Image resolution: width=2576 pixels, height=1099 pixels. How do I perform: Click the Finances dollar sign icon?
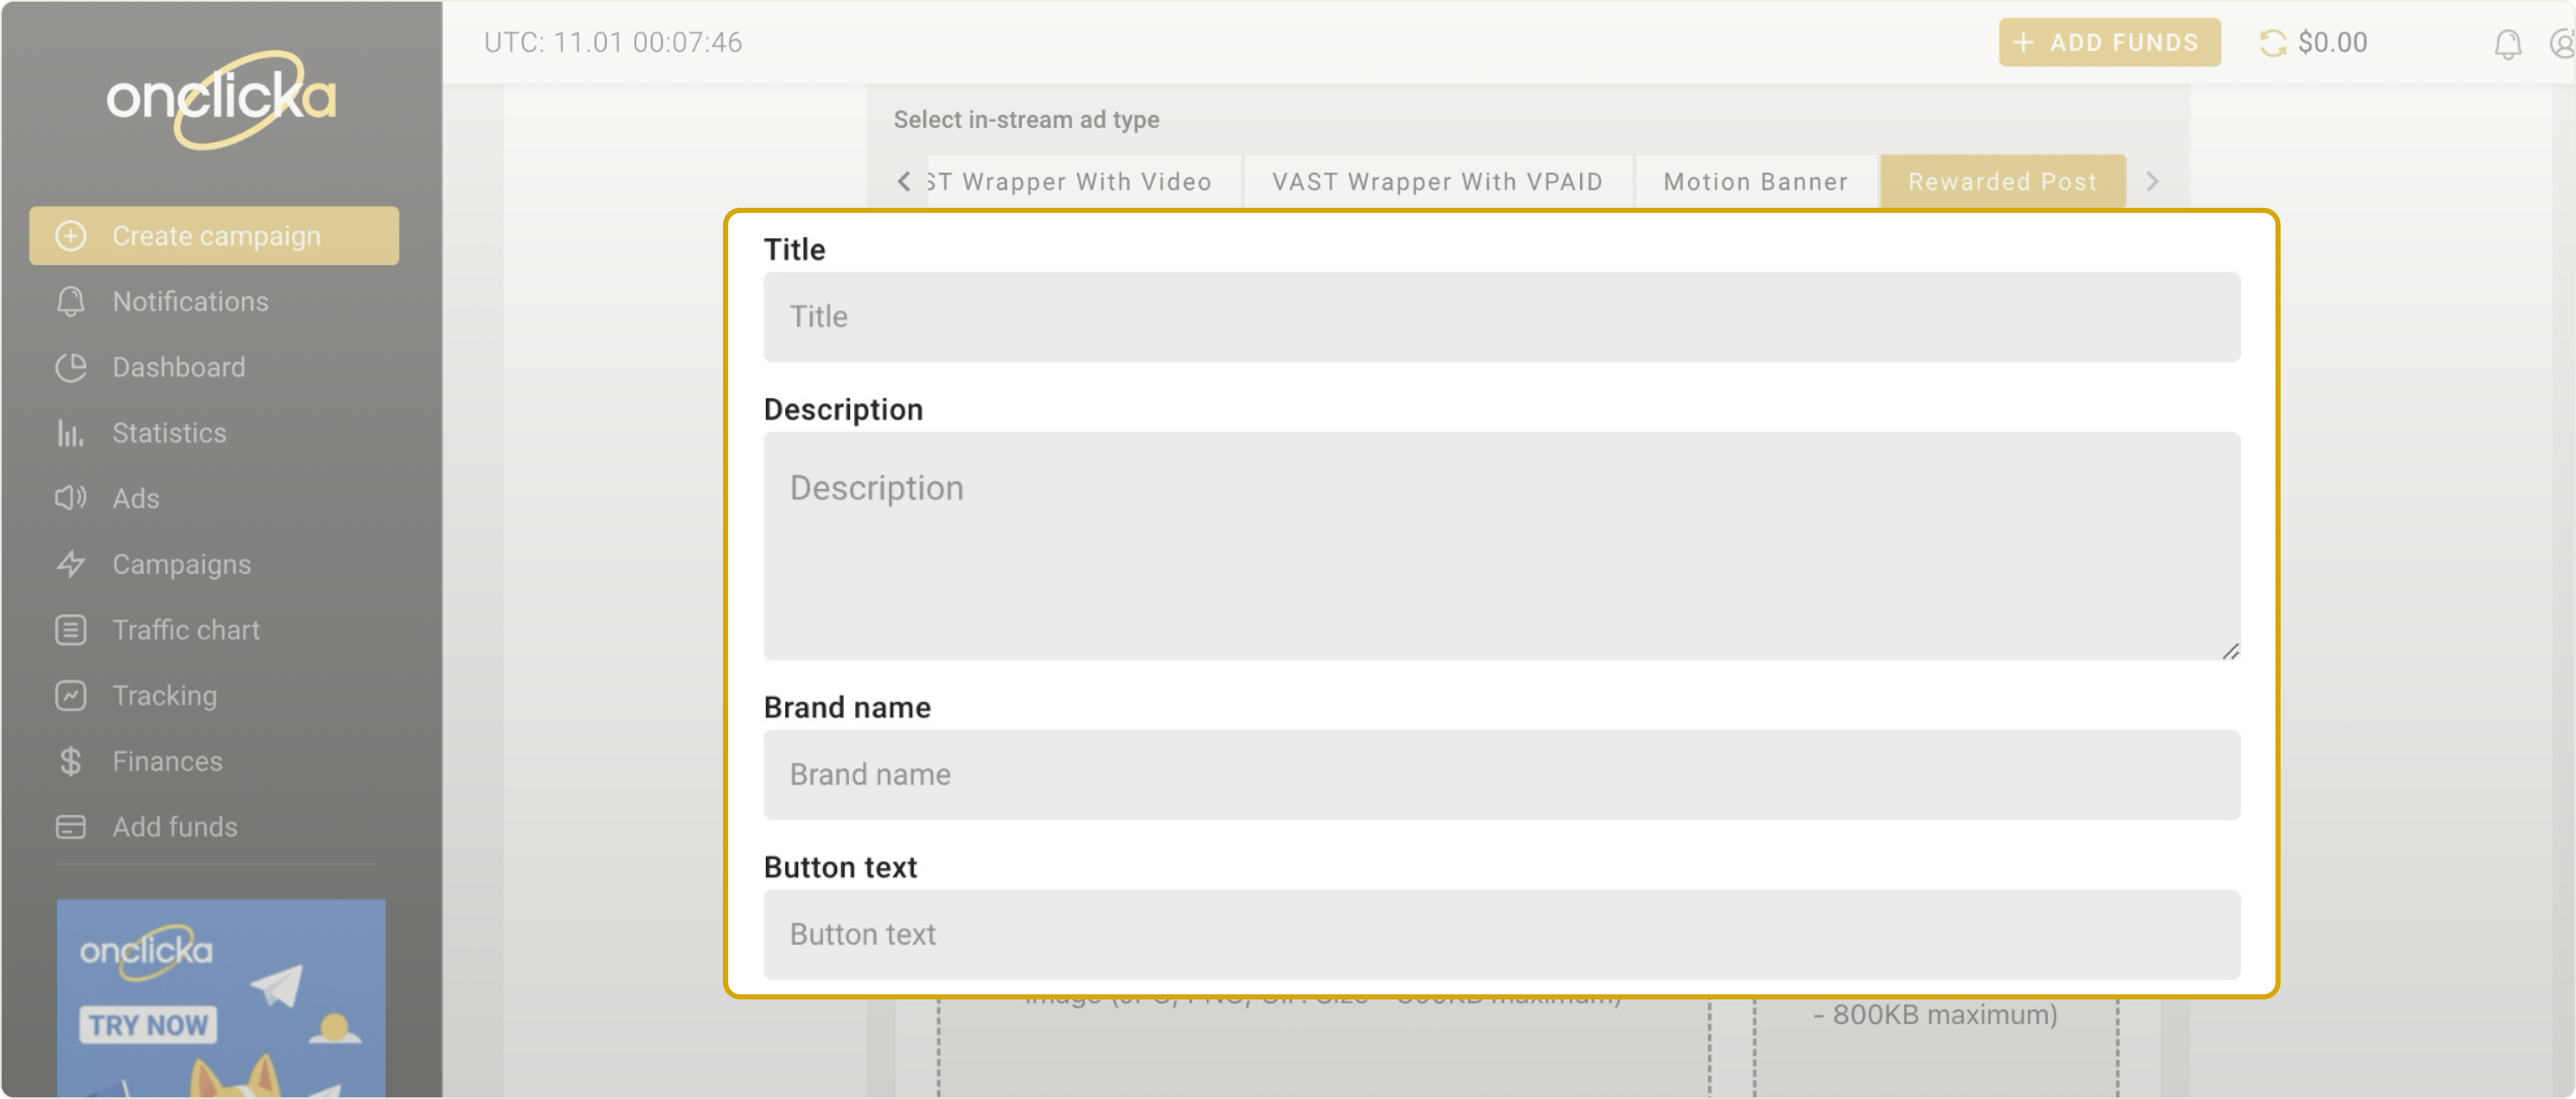(70, 761)
